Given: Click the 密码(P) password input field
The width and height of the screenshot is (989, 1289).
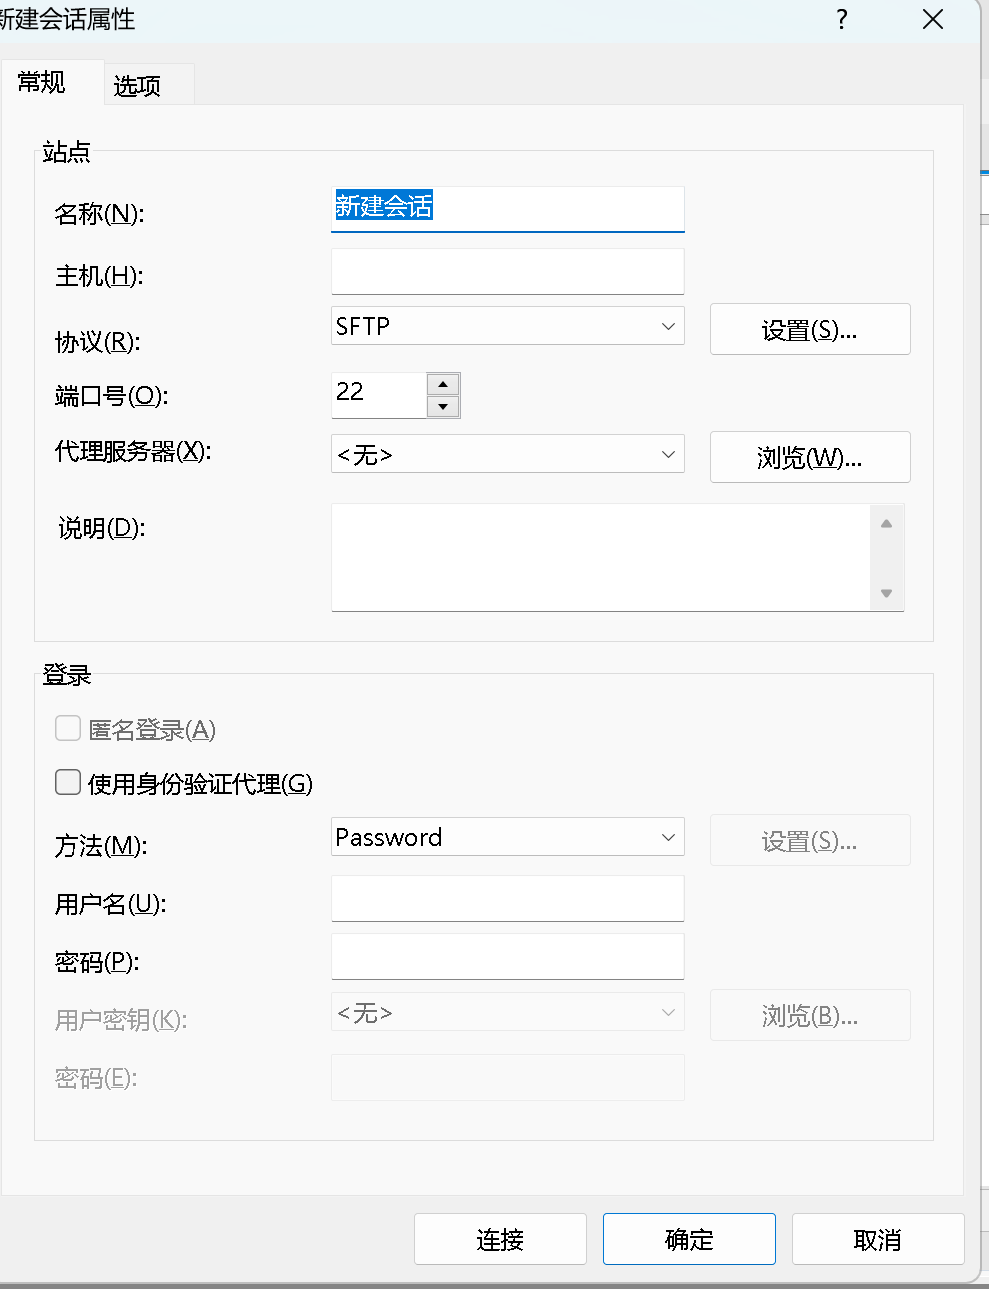Looking at the screenshot, I should 507,957.
